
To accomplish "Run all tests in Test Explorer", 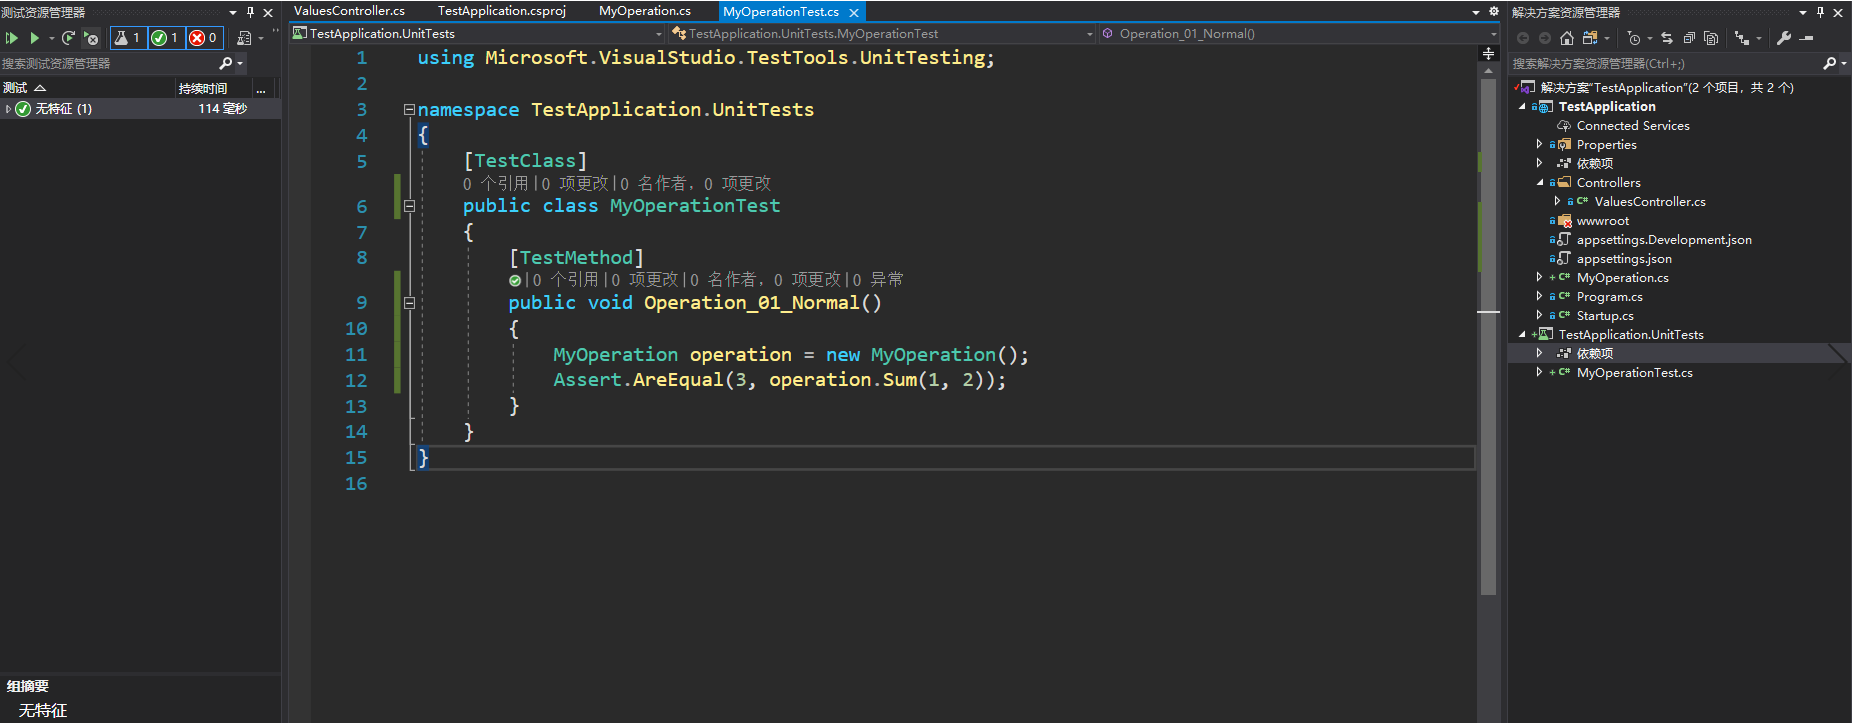I will click(x=12, y=38).
